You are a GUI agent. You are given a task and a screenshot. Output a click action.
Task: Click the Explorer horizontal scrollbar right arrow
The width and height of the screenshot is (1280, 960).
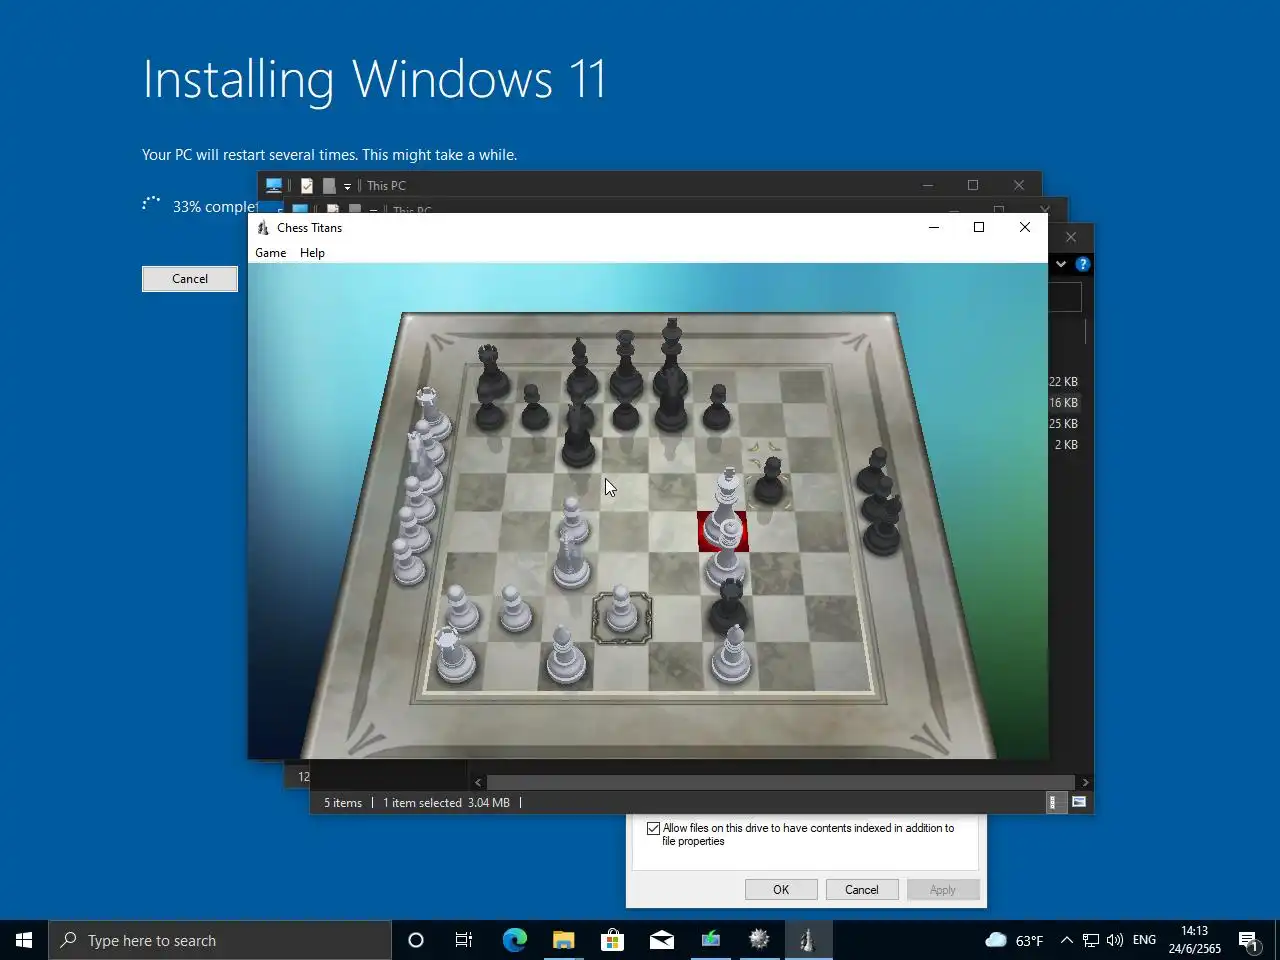[1086, 782]
